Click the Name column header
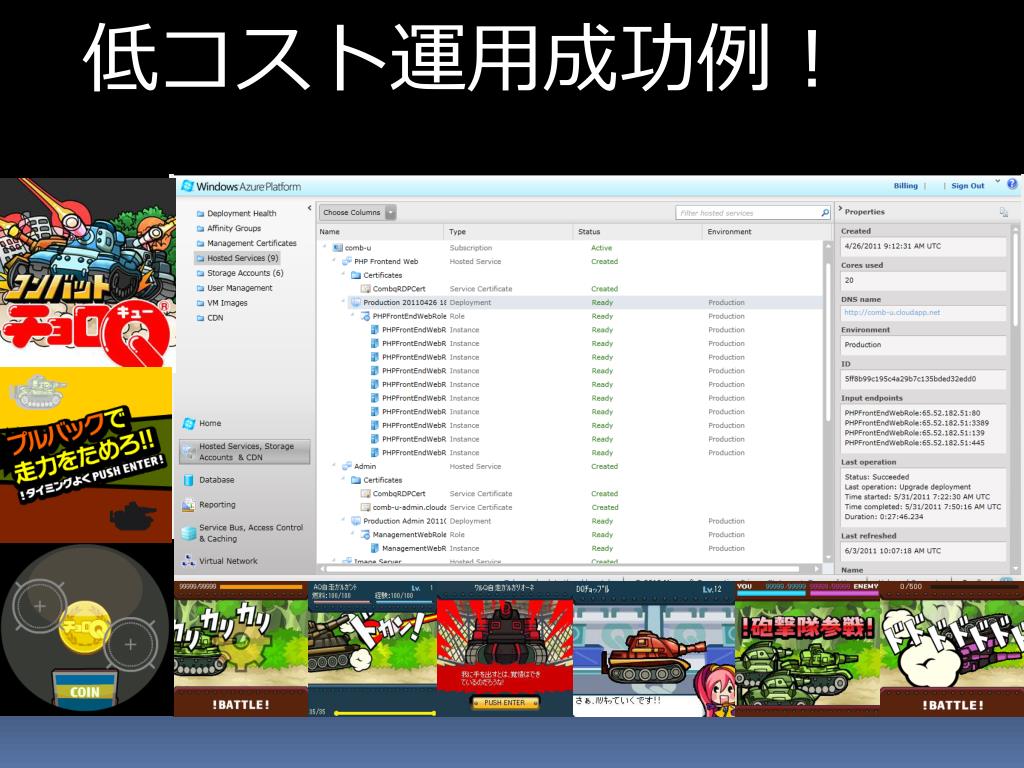 pos(380,232)
